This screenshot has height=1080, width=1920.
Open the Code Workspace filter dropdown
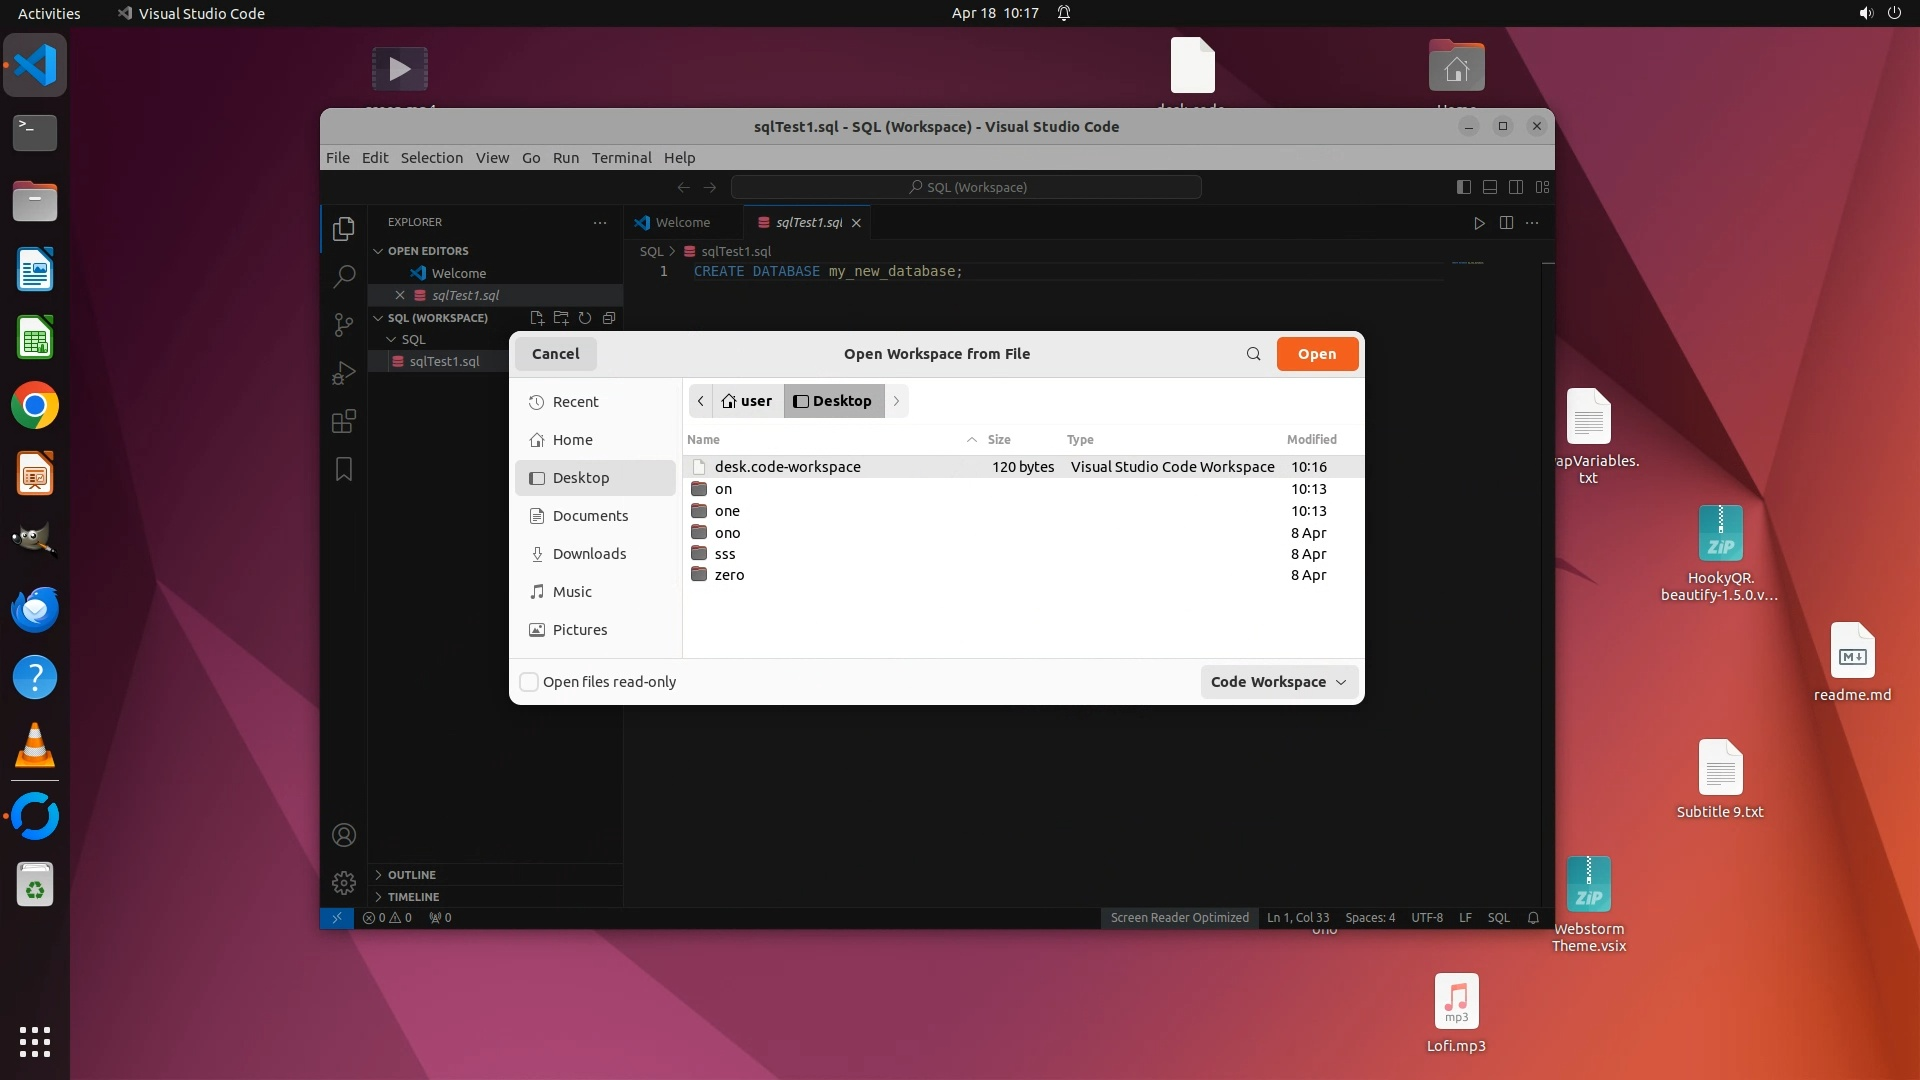[x=1278, y=682]
